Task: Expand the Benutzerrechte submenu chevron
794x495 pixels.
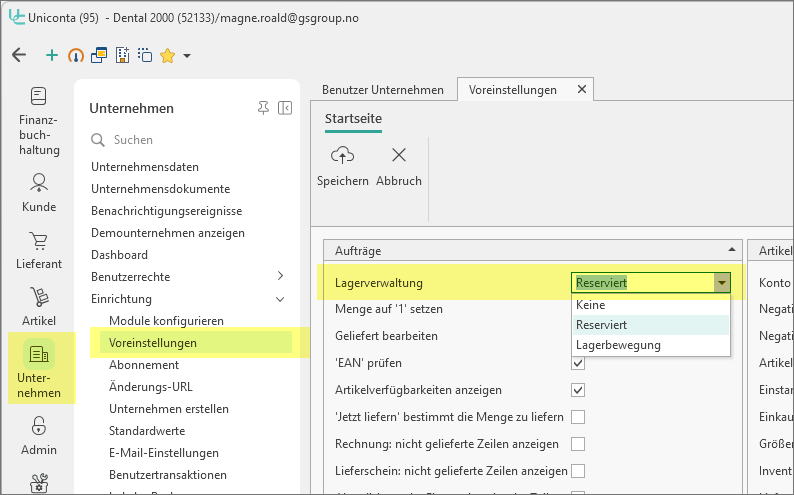Action: click(x=281, y=276)
